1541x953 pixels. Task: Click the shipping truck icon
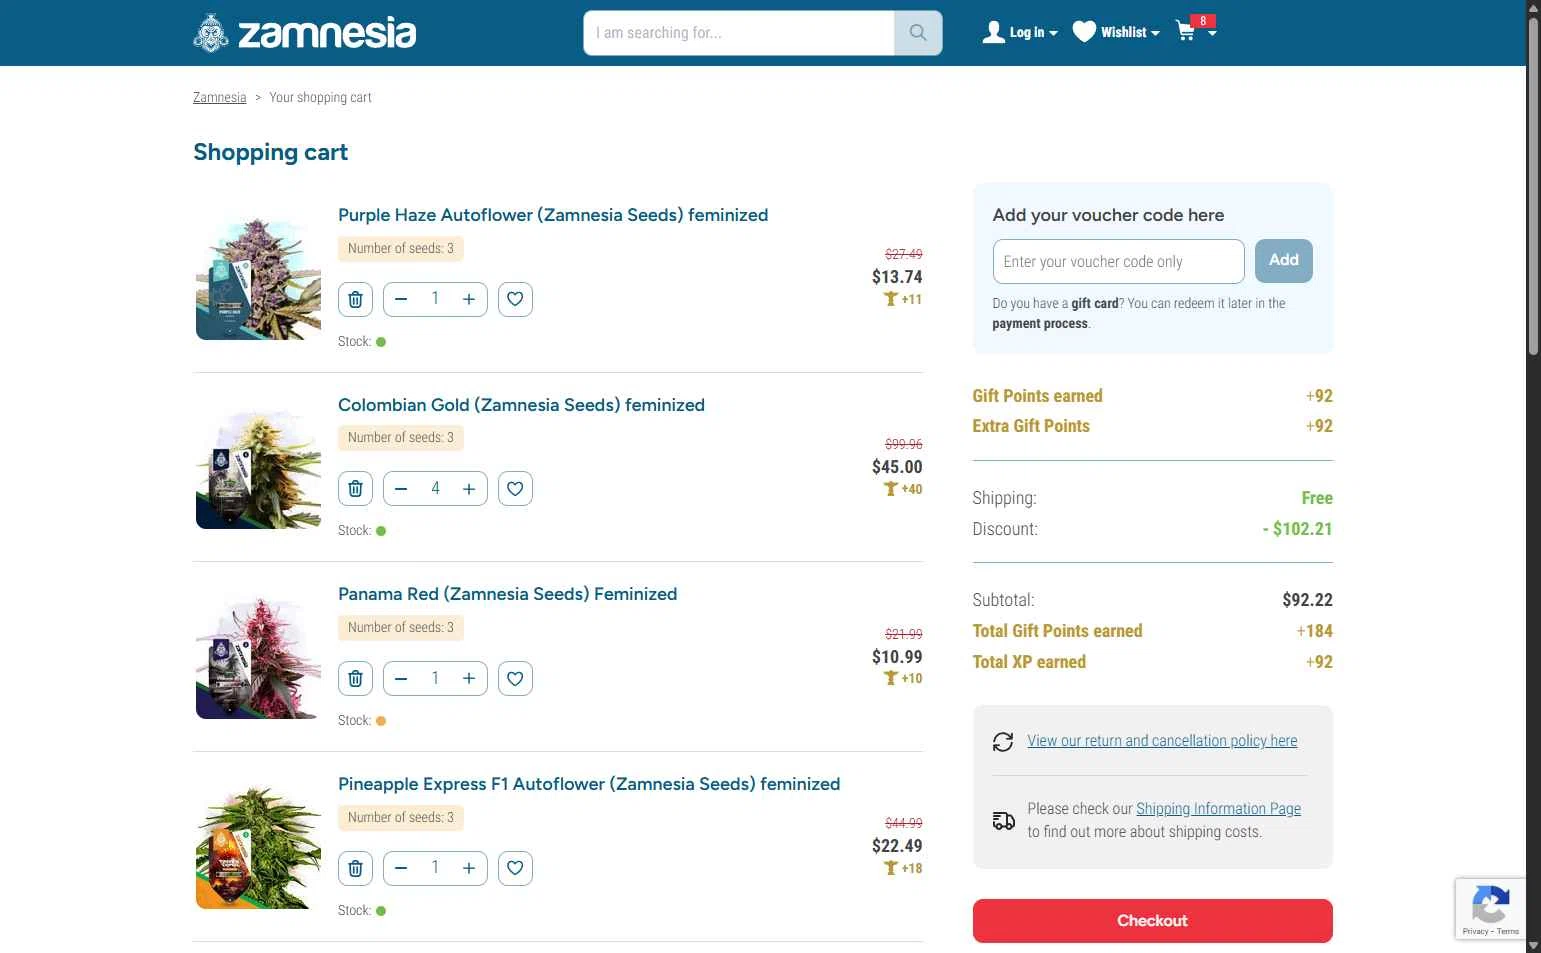point(1003,821)
